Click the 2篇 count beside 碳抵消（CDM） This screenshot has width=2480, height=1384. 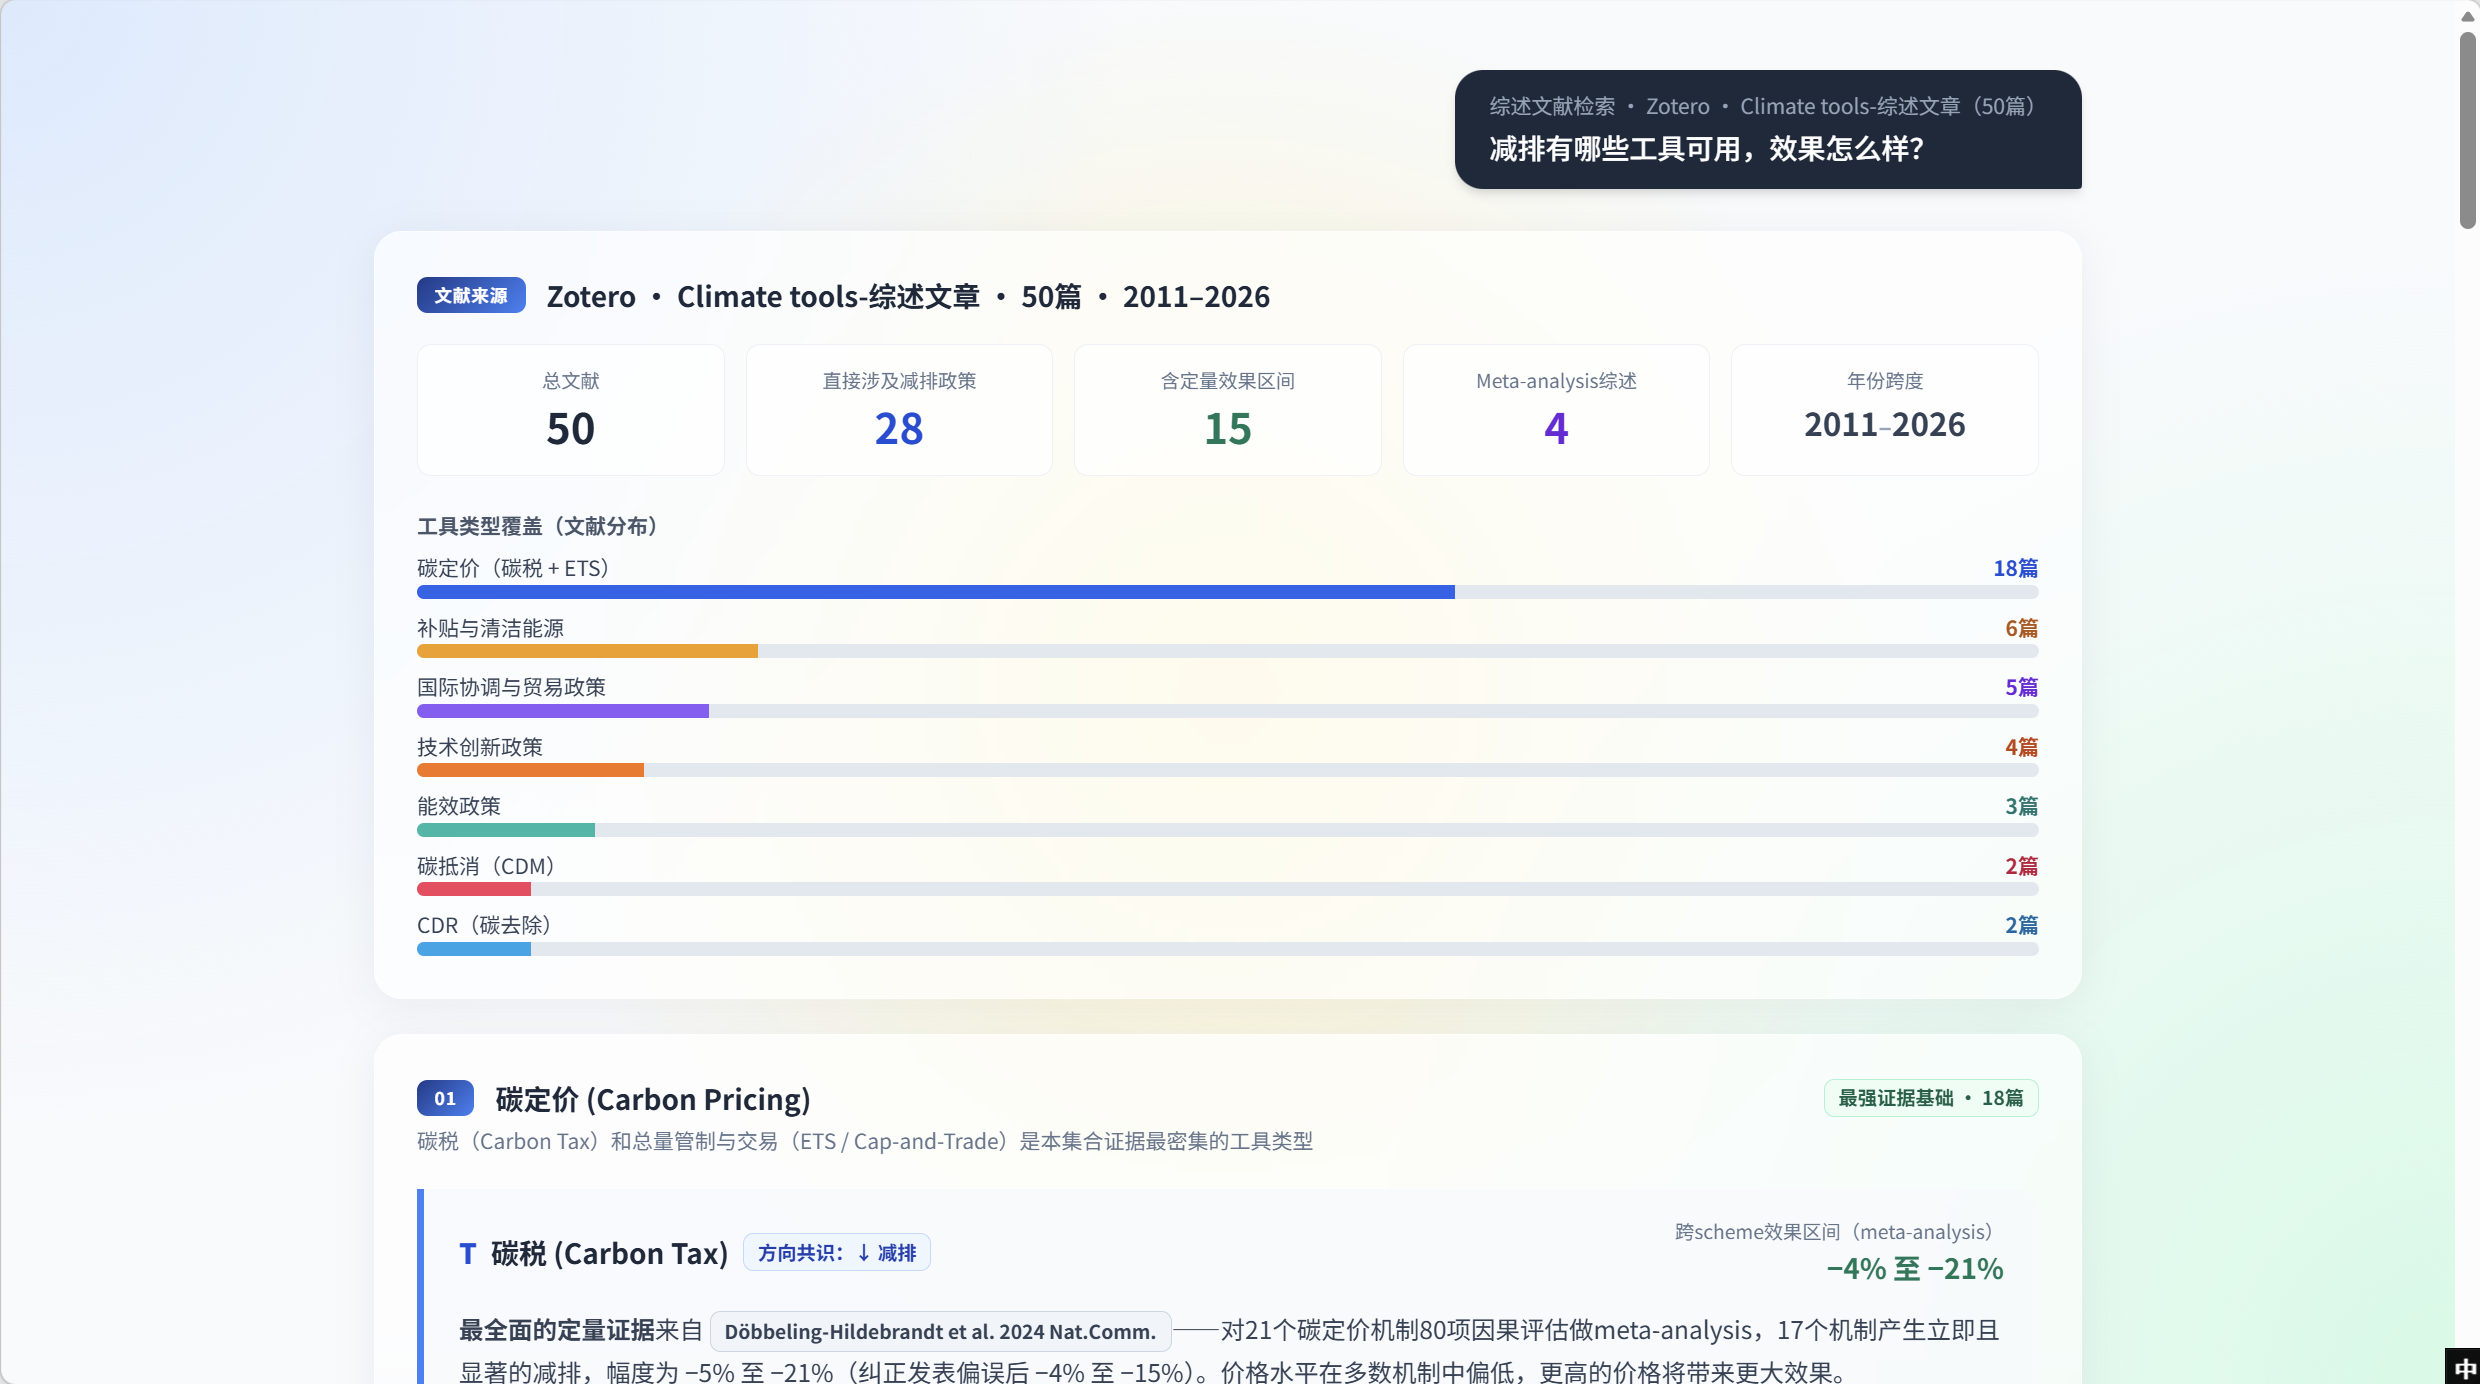tap(2021, 866)
